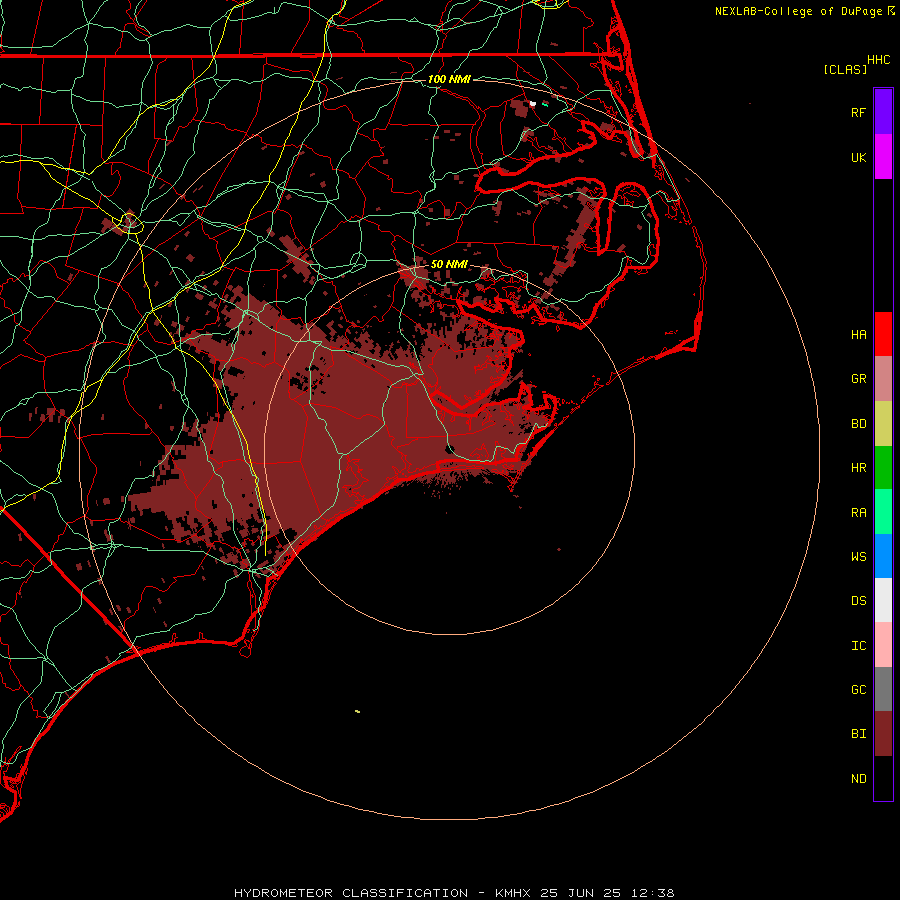The image size is (900, 900).
Task: Click the GR legend label
Action: (858, 379)
